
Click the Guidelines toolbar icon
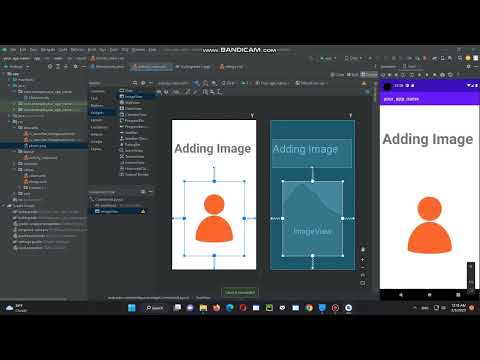219,92
